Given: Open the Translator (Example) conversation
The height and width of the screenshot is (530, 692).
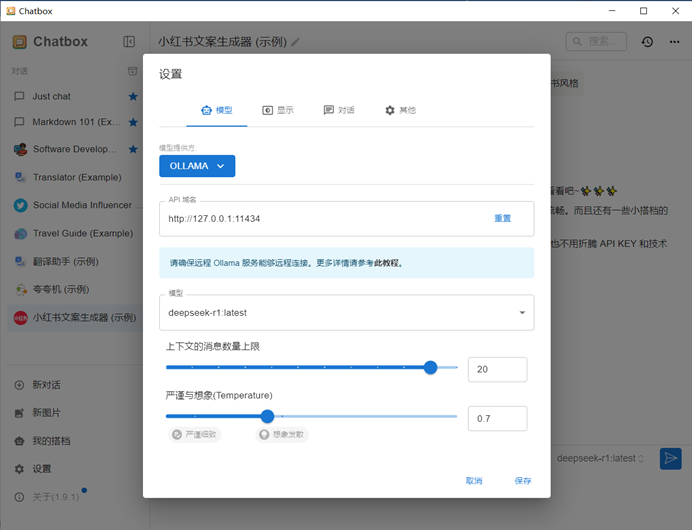Looking at the screenshot, I should [x=75, y=177].
